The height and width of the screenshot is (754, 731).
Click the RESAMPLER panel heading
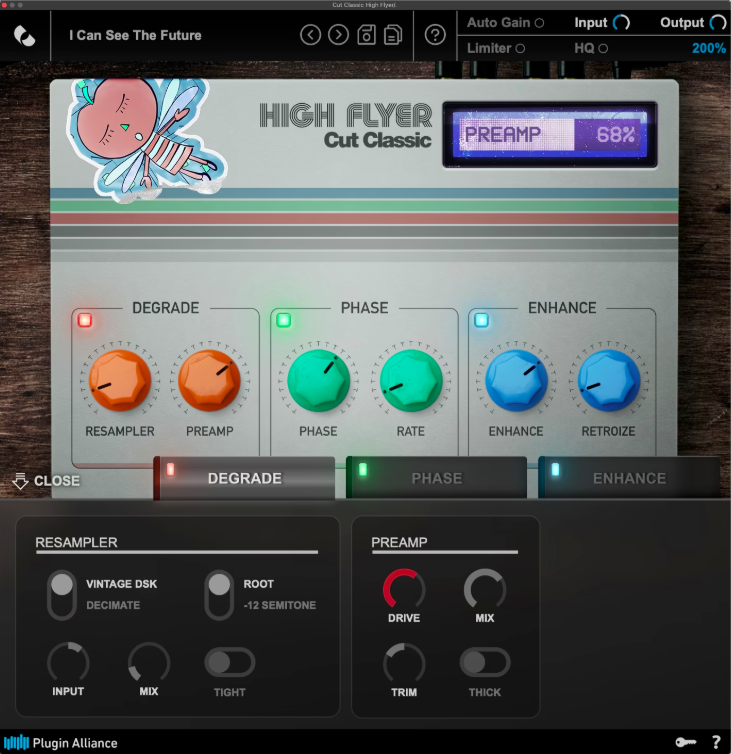(76, 542)
